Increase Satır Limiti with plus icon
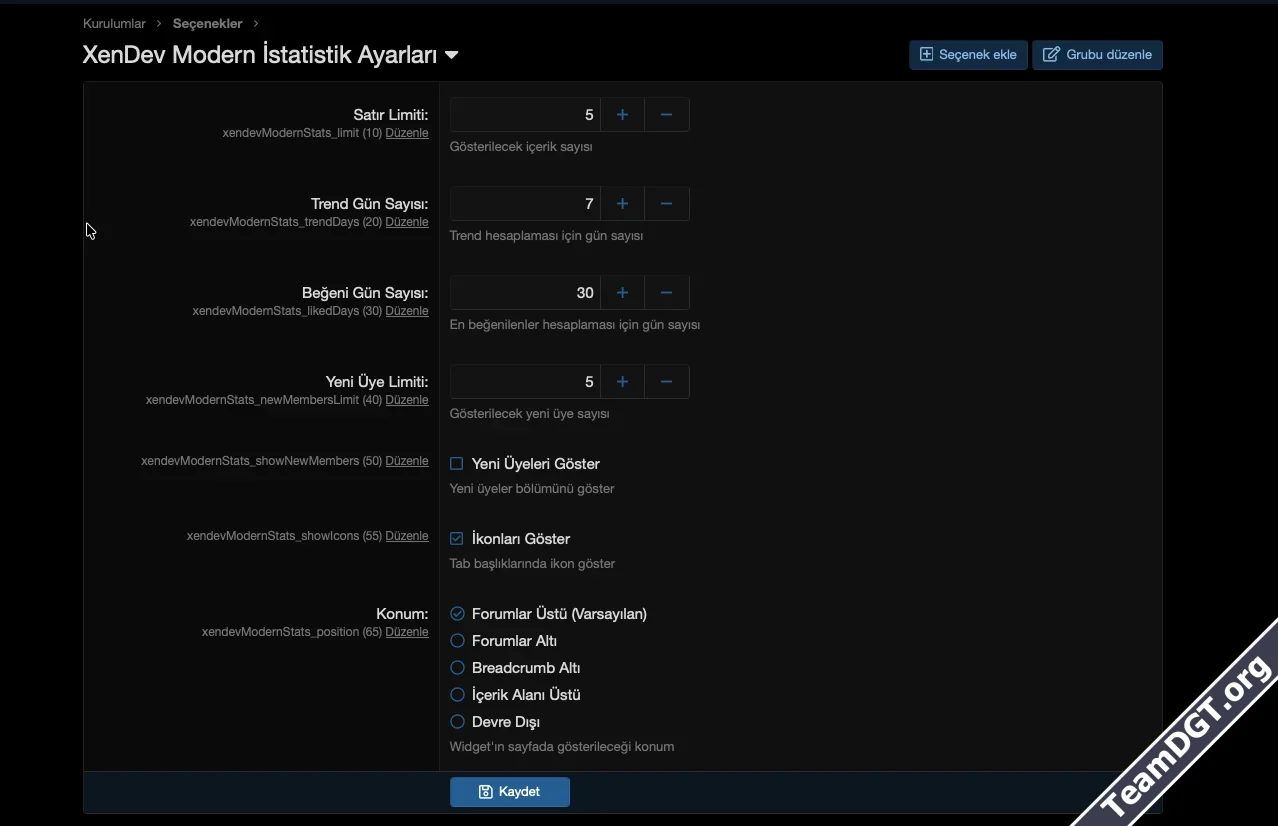Screen dimensions: 1278x826 (x=622, y=115)
